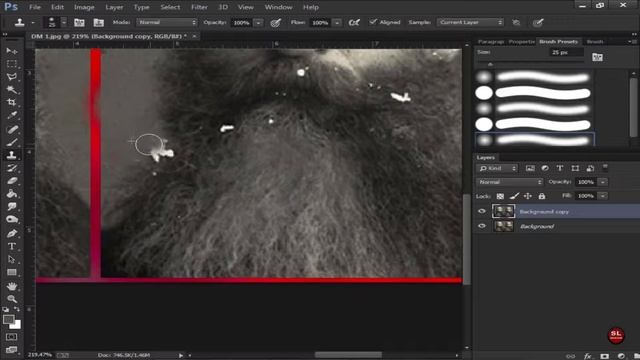Filter layers by pixel layers
This screenshot has height=360, width=640.
pyautogui.click(x=530, y=168)
